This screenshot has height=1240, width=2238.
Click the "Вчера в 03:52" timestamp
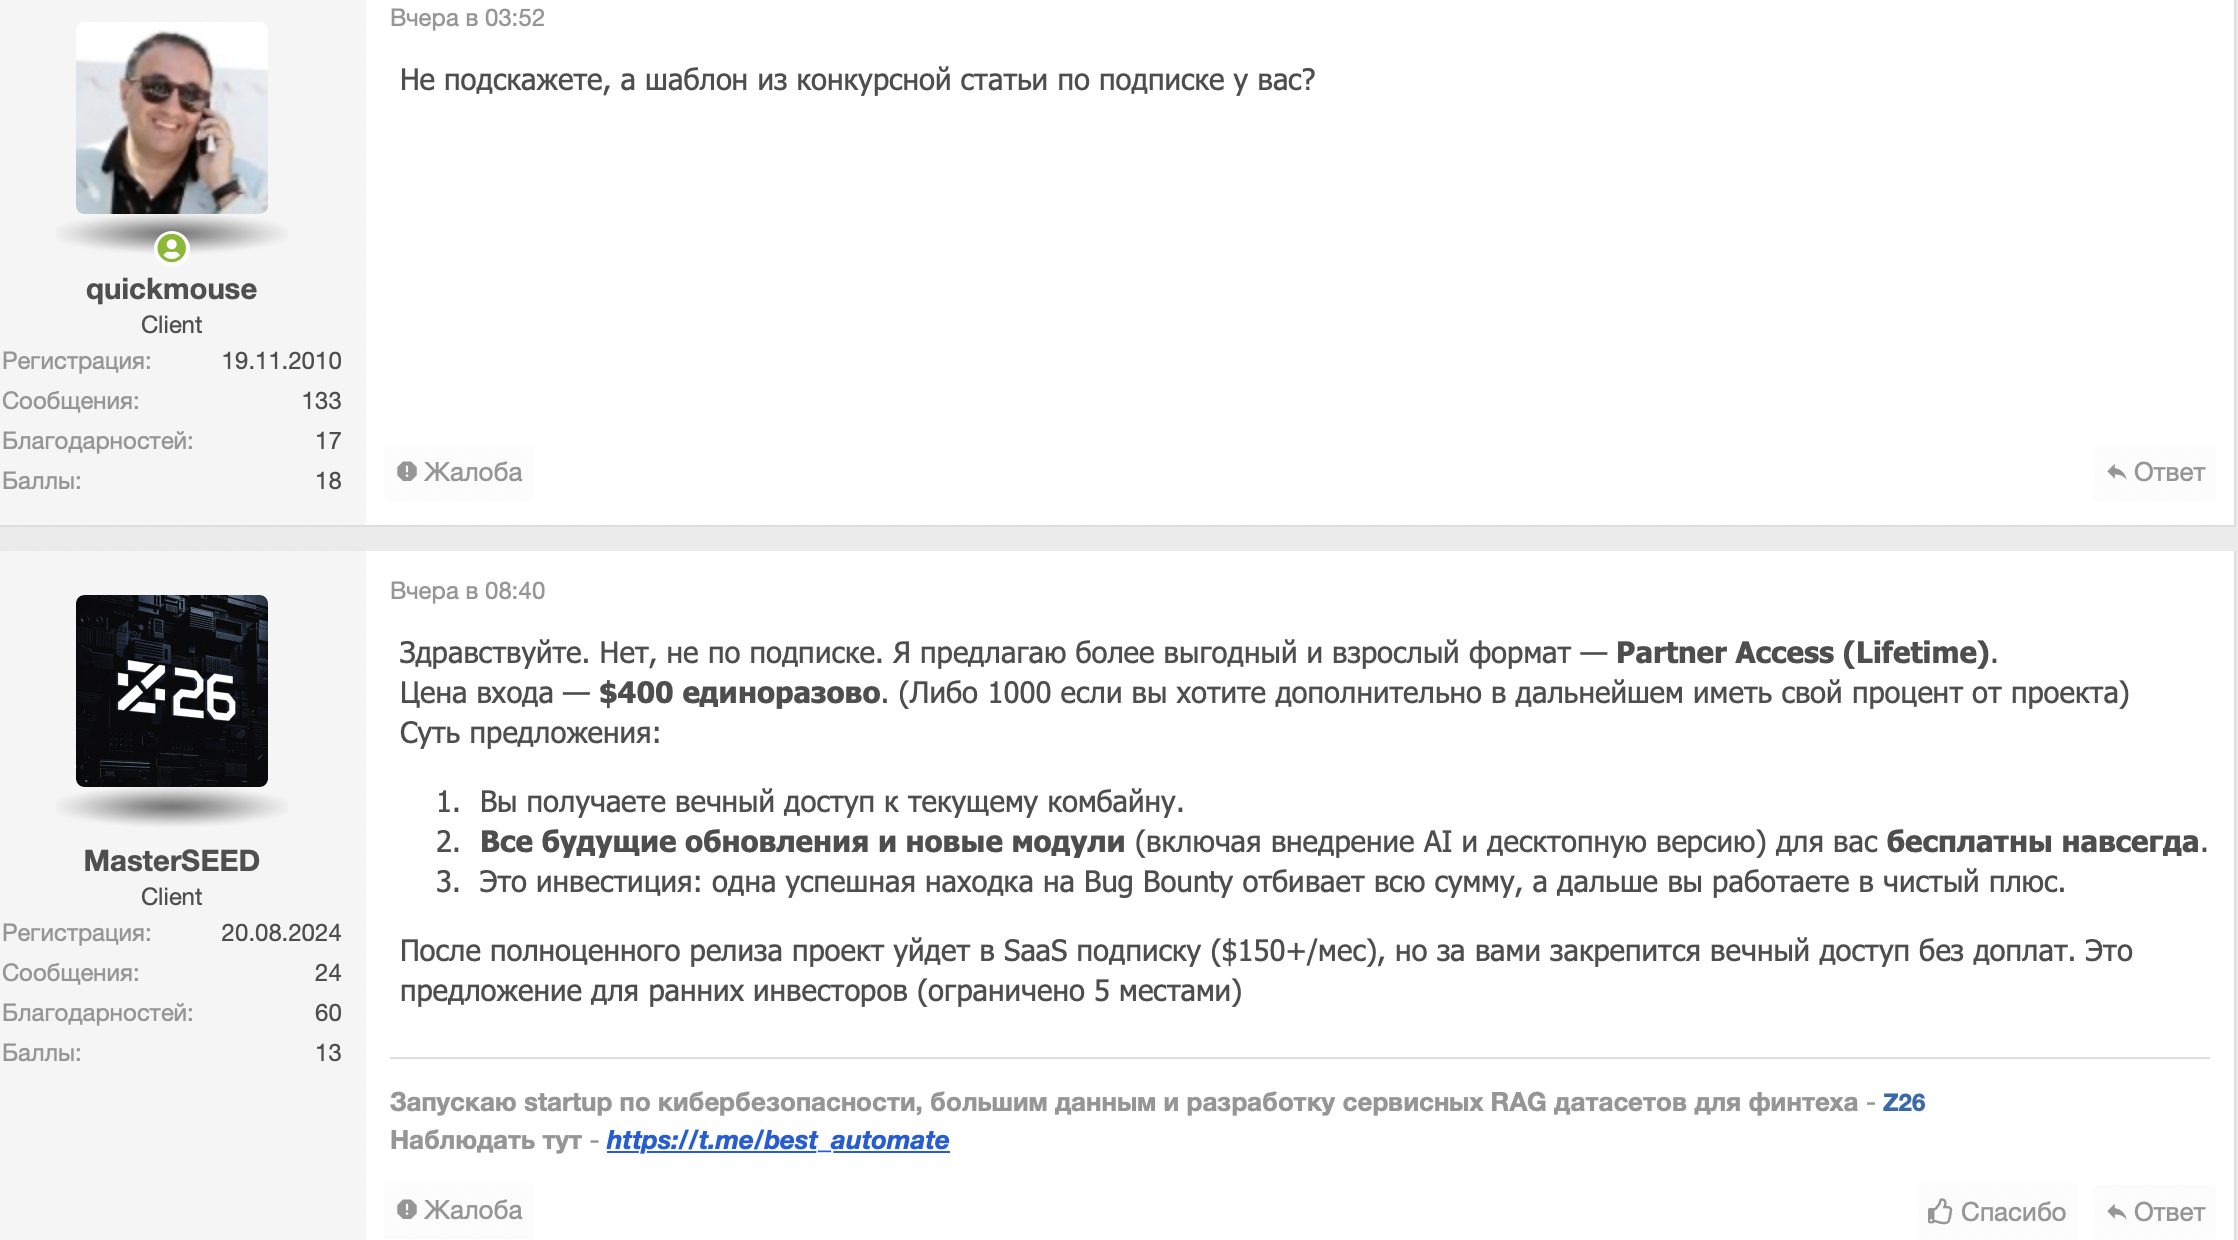point(467,18)
